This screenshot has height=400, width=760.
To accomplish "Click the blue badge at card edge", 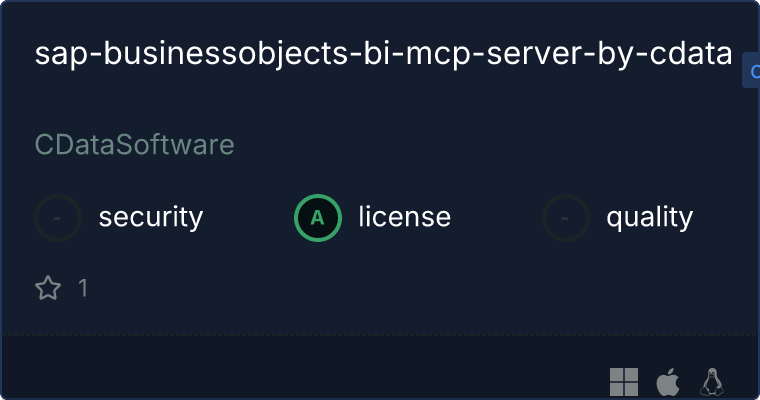I will [x=751, y=71].
